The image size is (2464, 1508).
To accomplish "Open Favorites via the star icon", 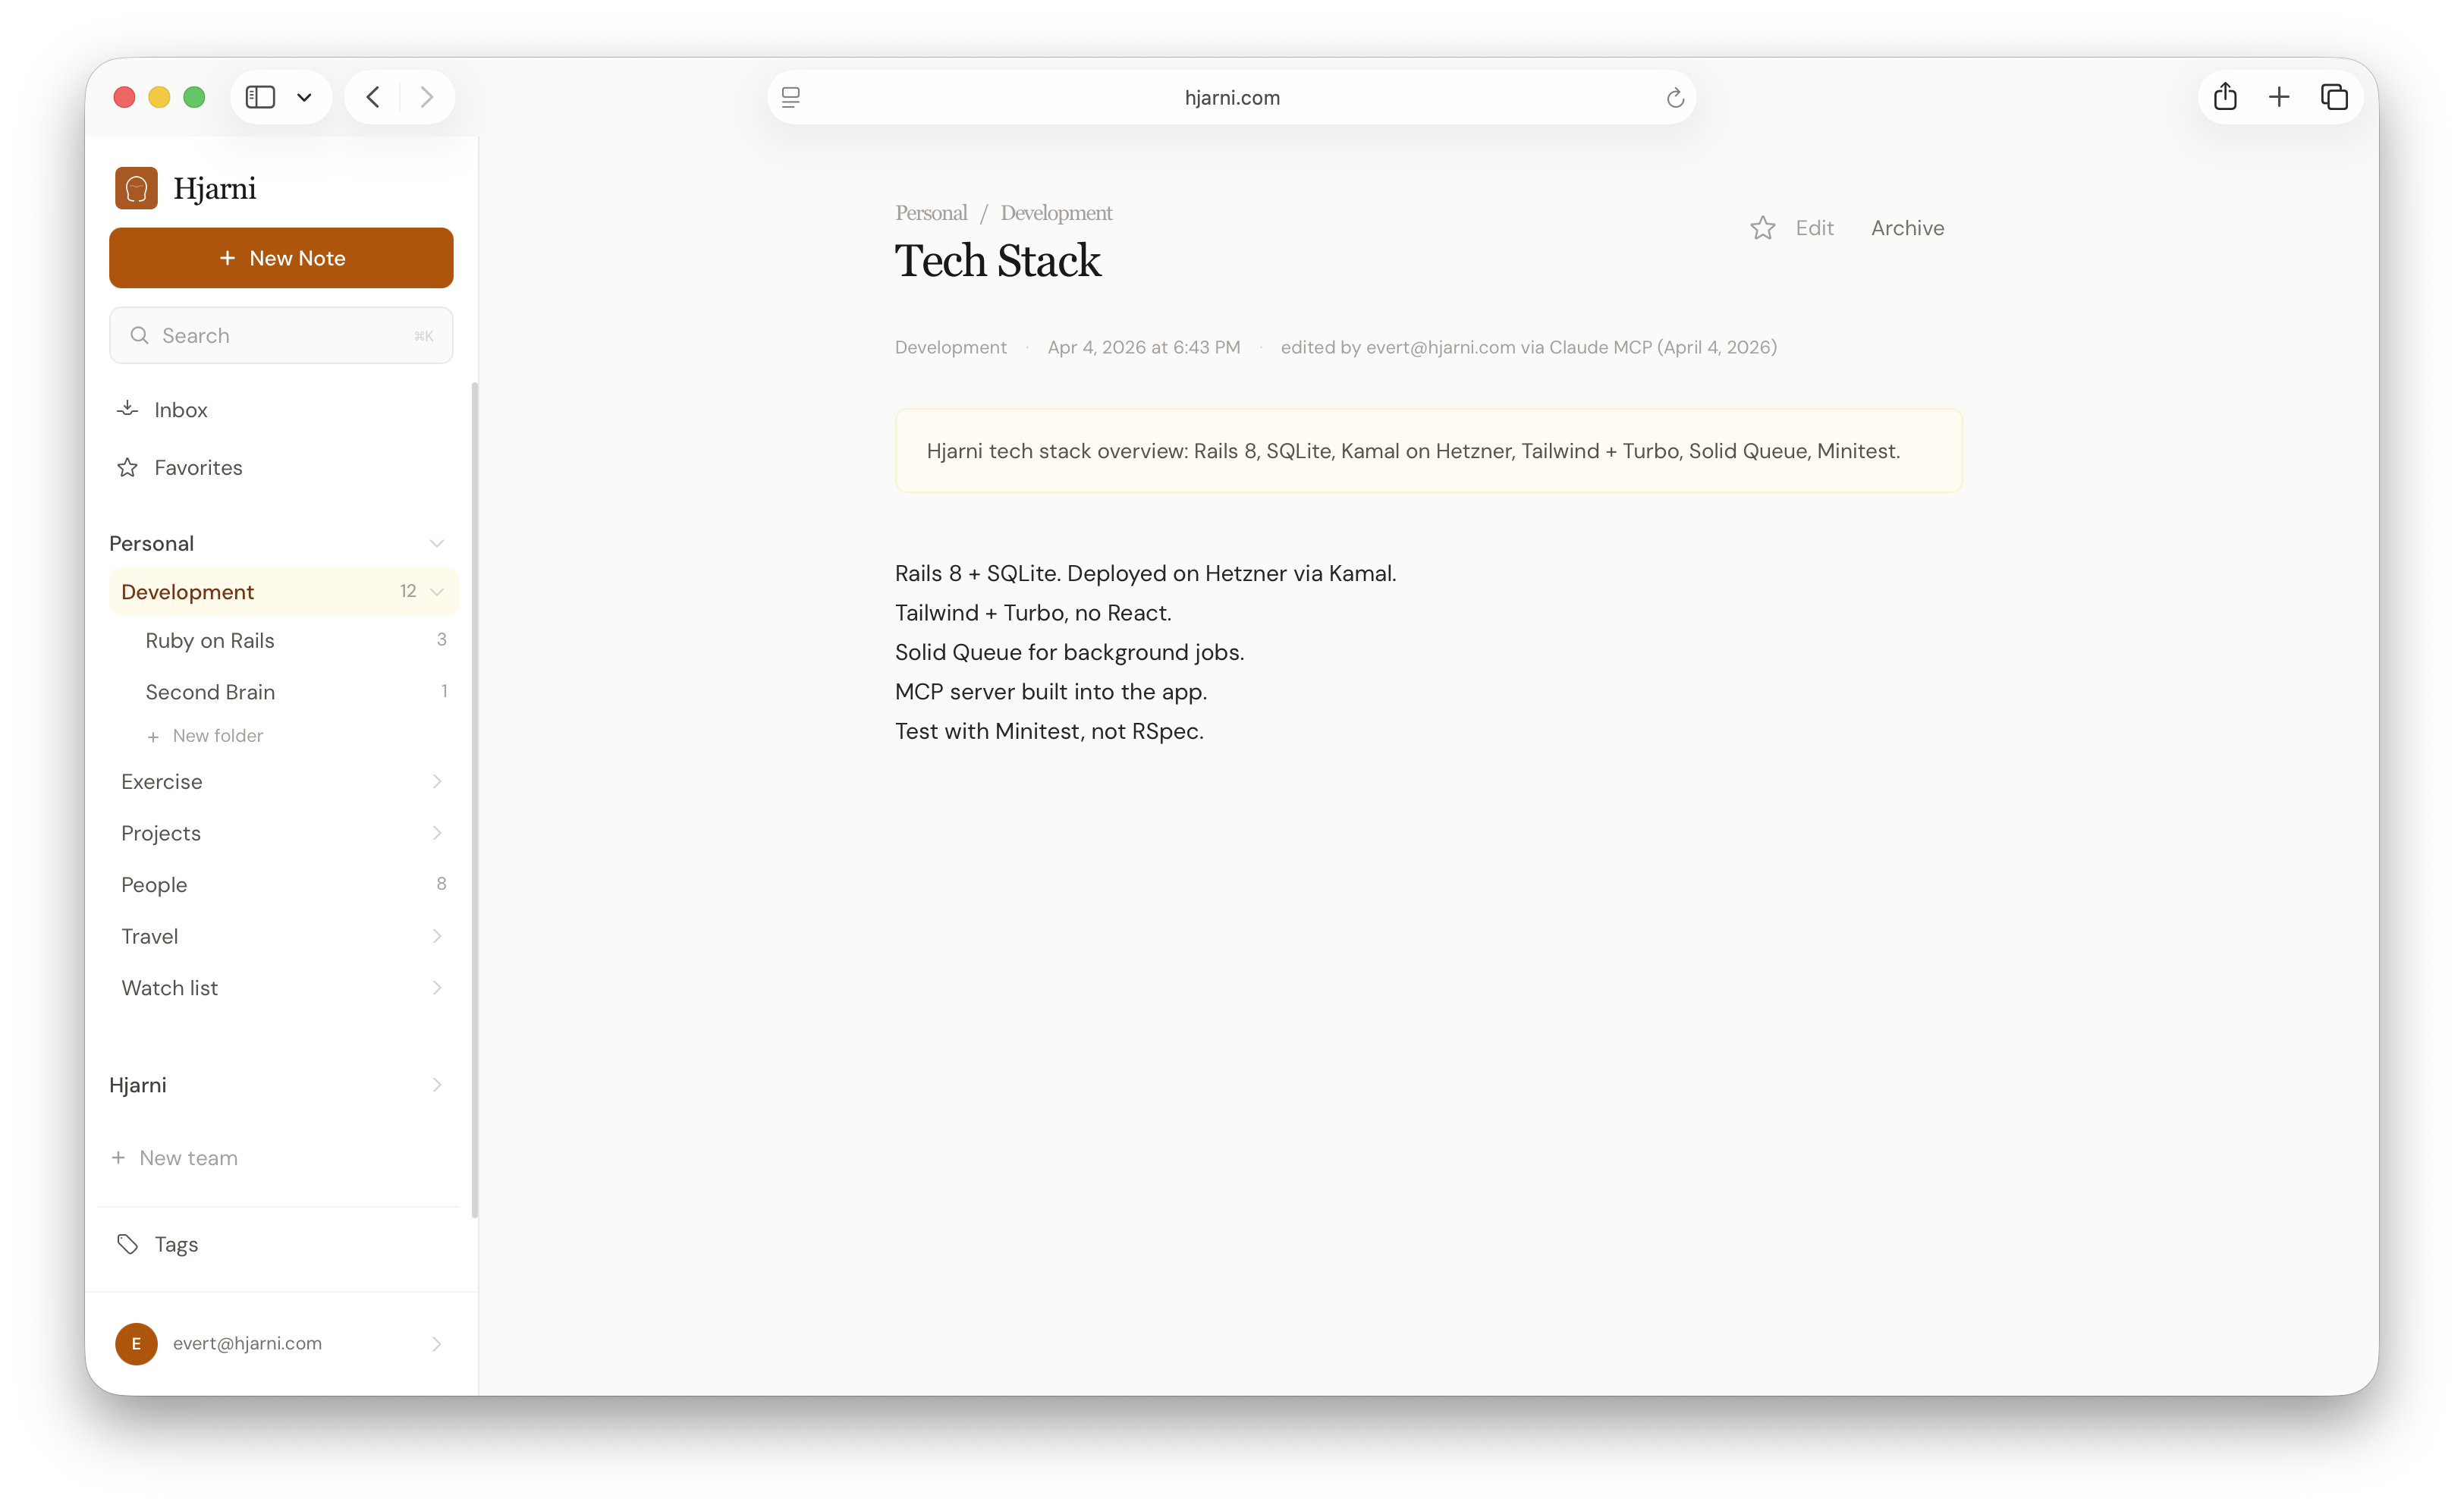I will [127, 467].
